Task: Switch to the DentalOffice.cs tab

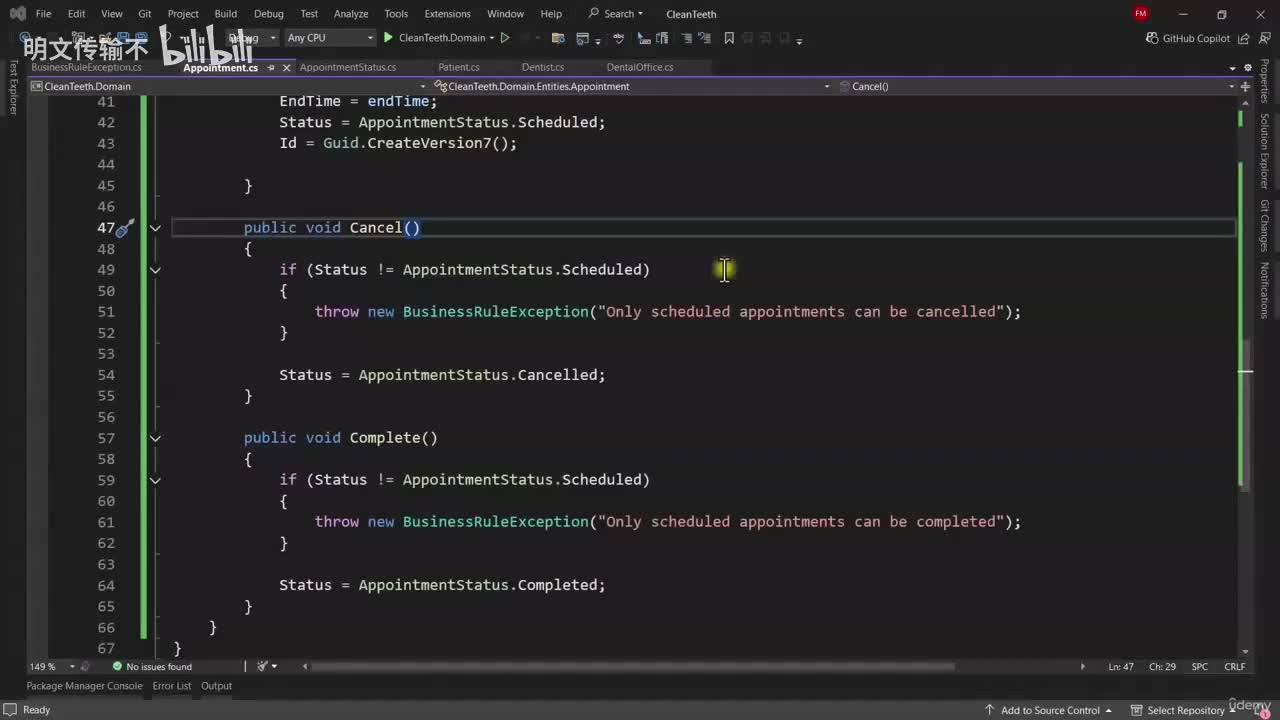Action: point(640,67)
